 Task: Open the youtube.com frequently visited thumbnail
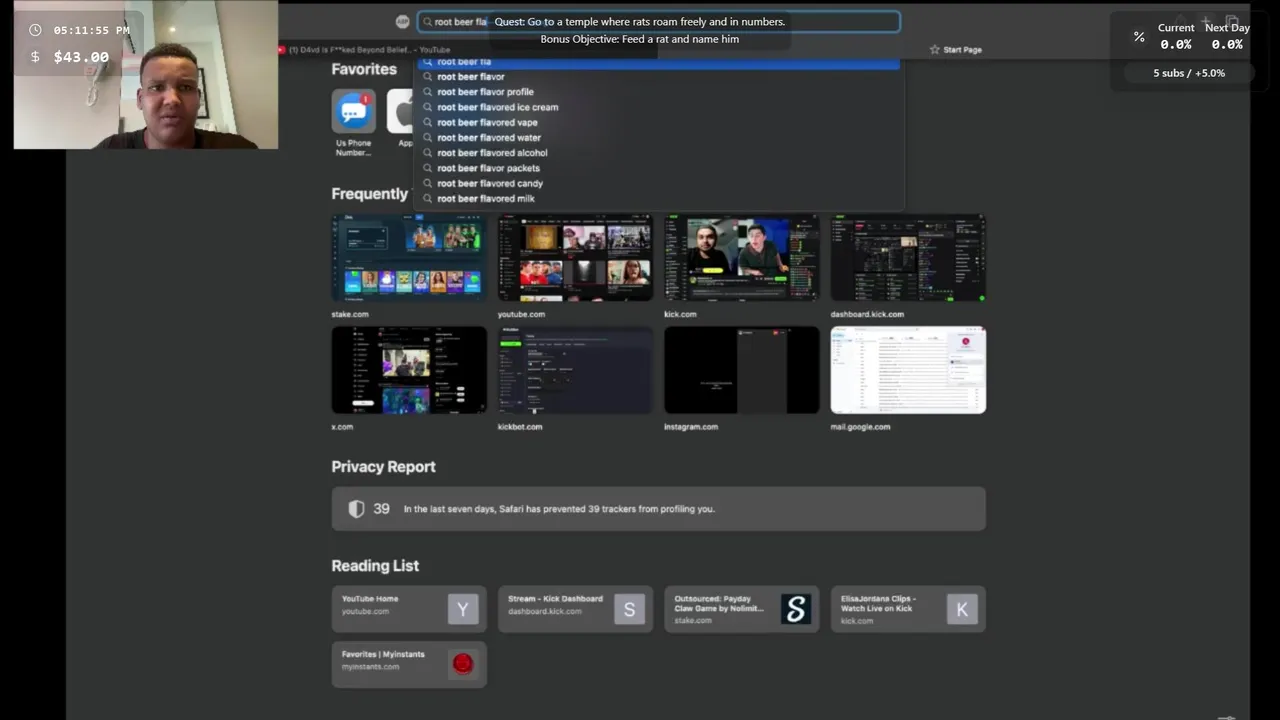tap(575, 257)
